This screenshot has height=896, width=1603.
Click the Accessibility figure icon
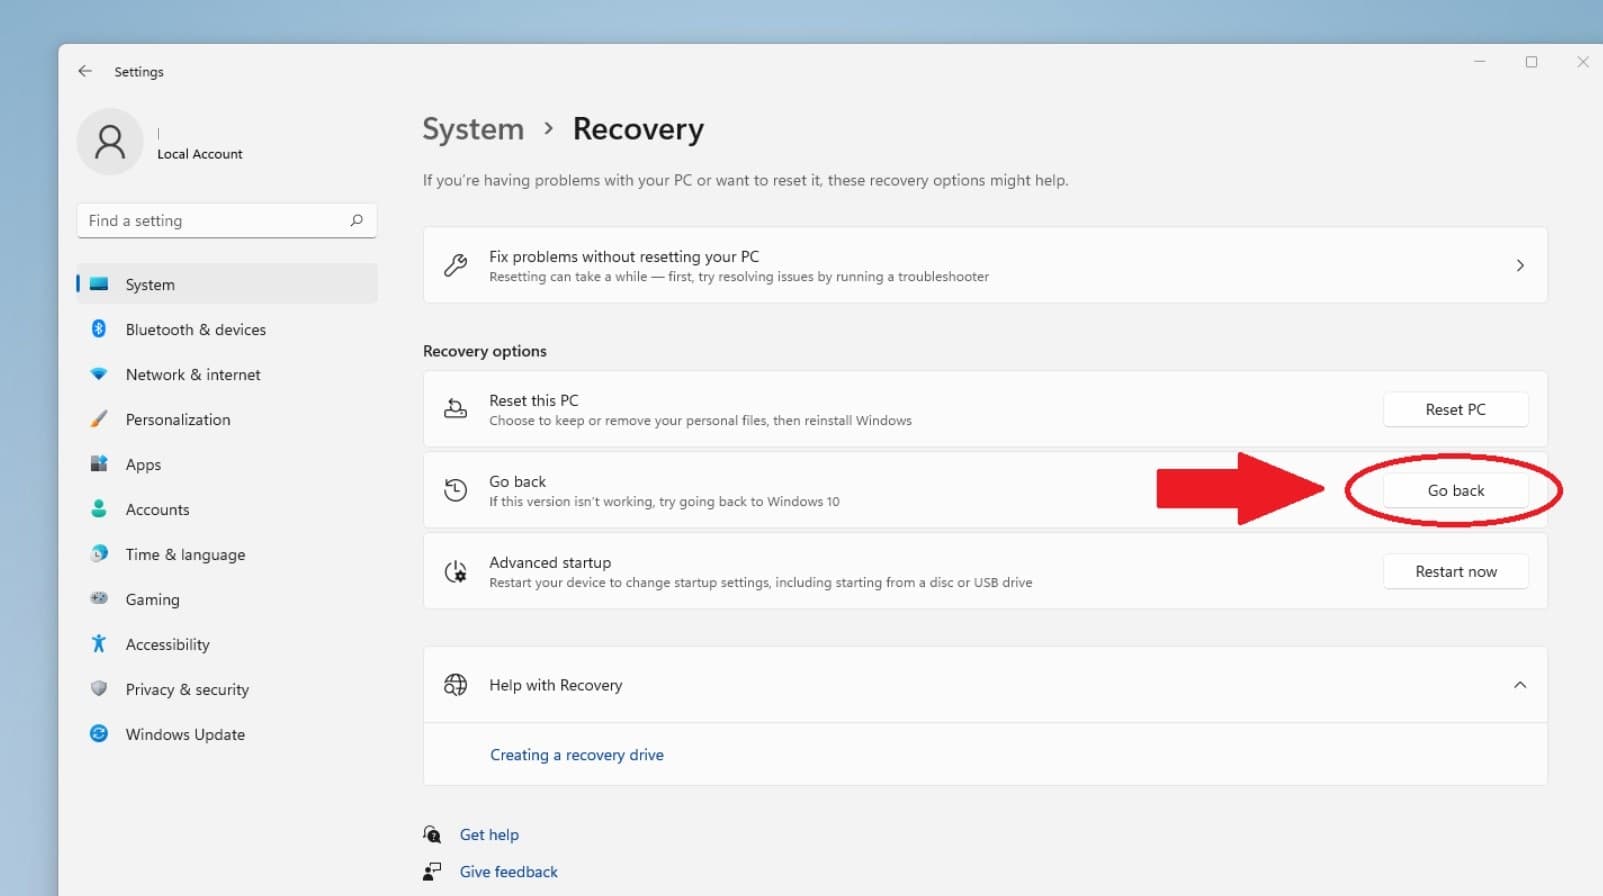99,644
